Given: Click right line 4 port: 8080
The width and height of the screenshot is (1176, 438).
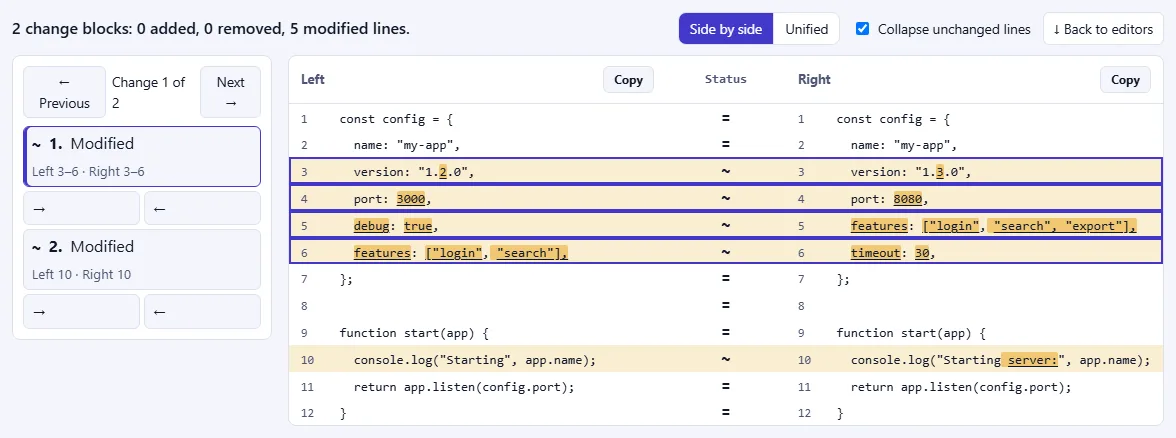Looking at the screenshot, I should (x=890, y=200).
